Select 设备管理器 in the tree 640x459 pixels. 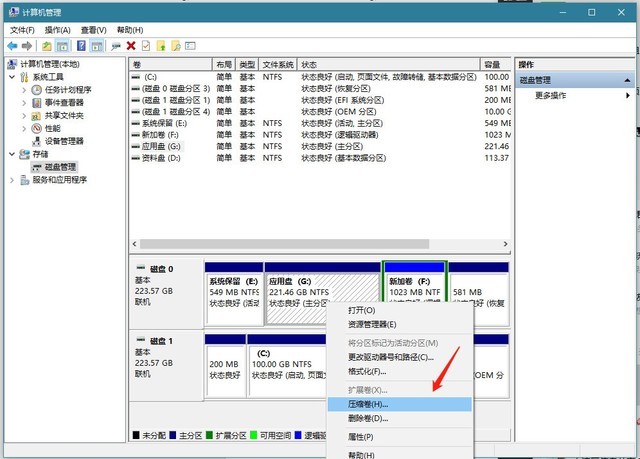[64, 141]
